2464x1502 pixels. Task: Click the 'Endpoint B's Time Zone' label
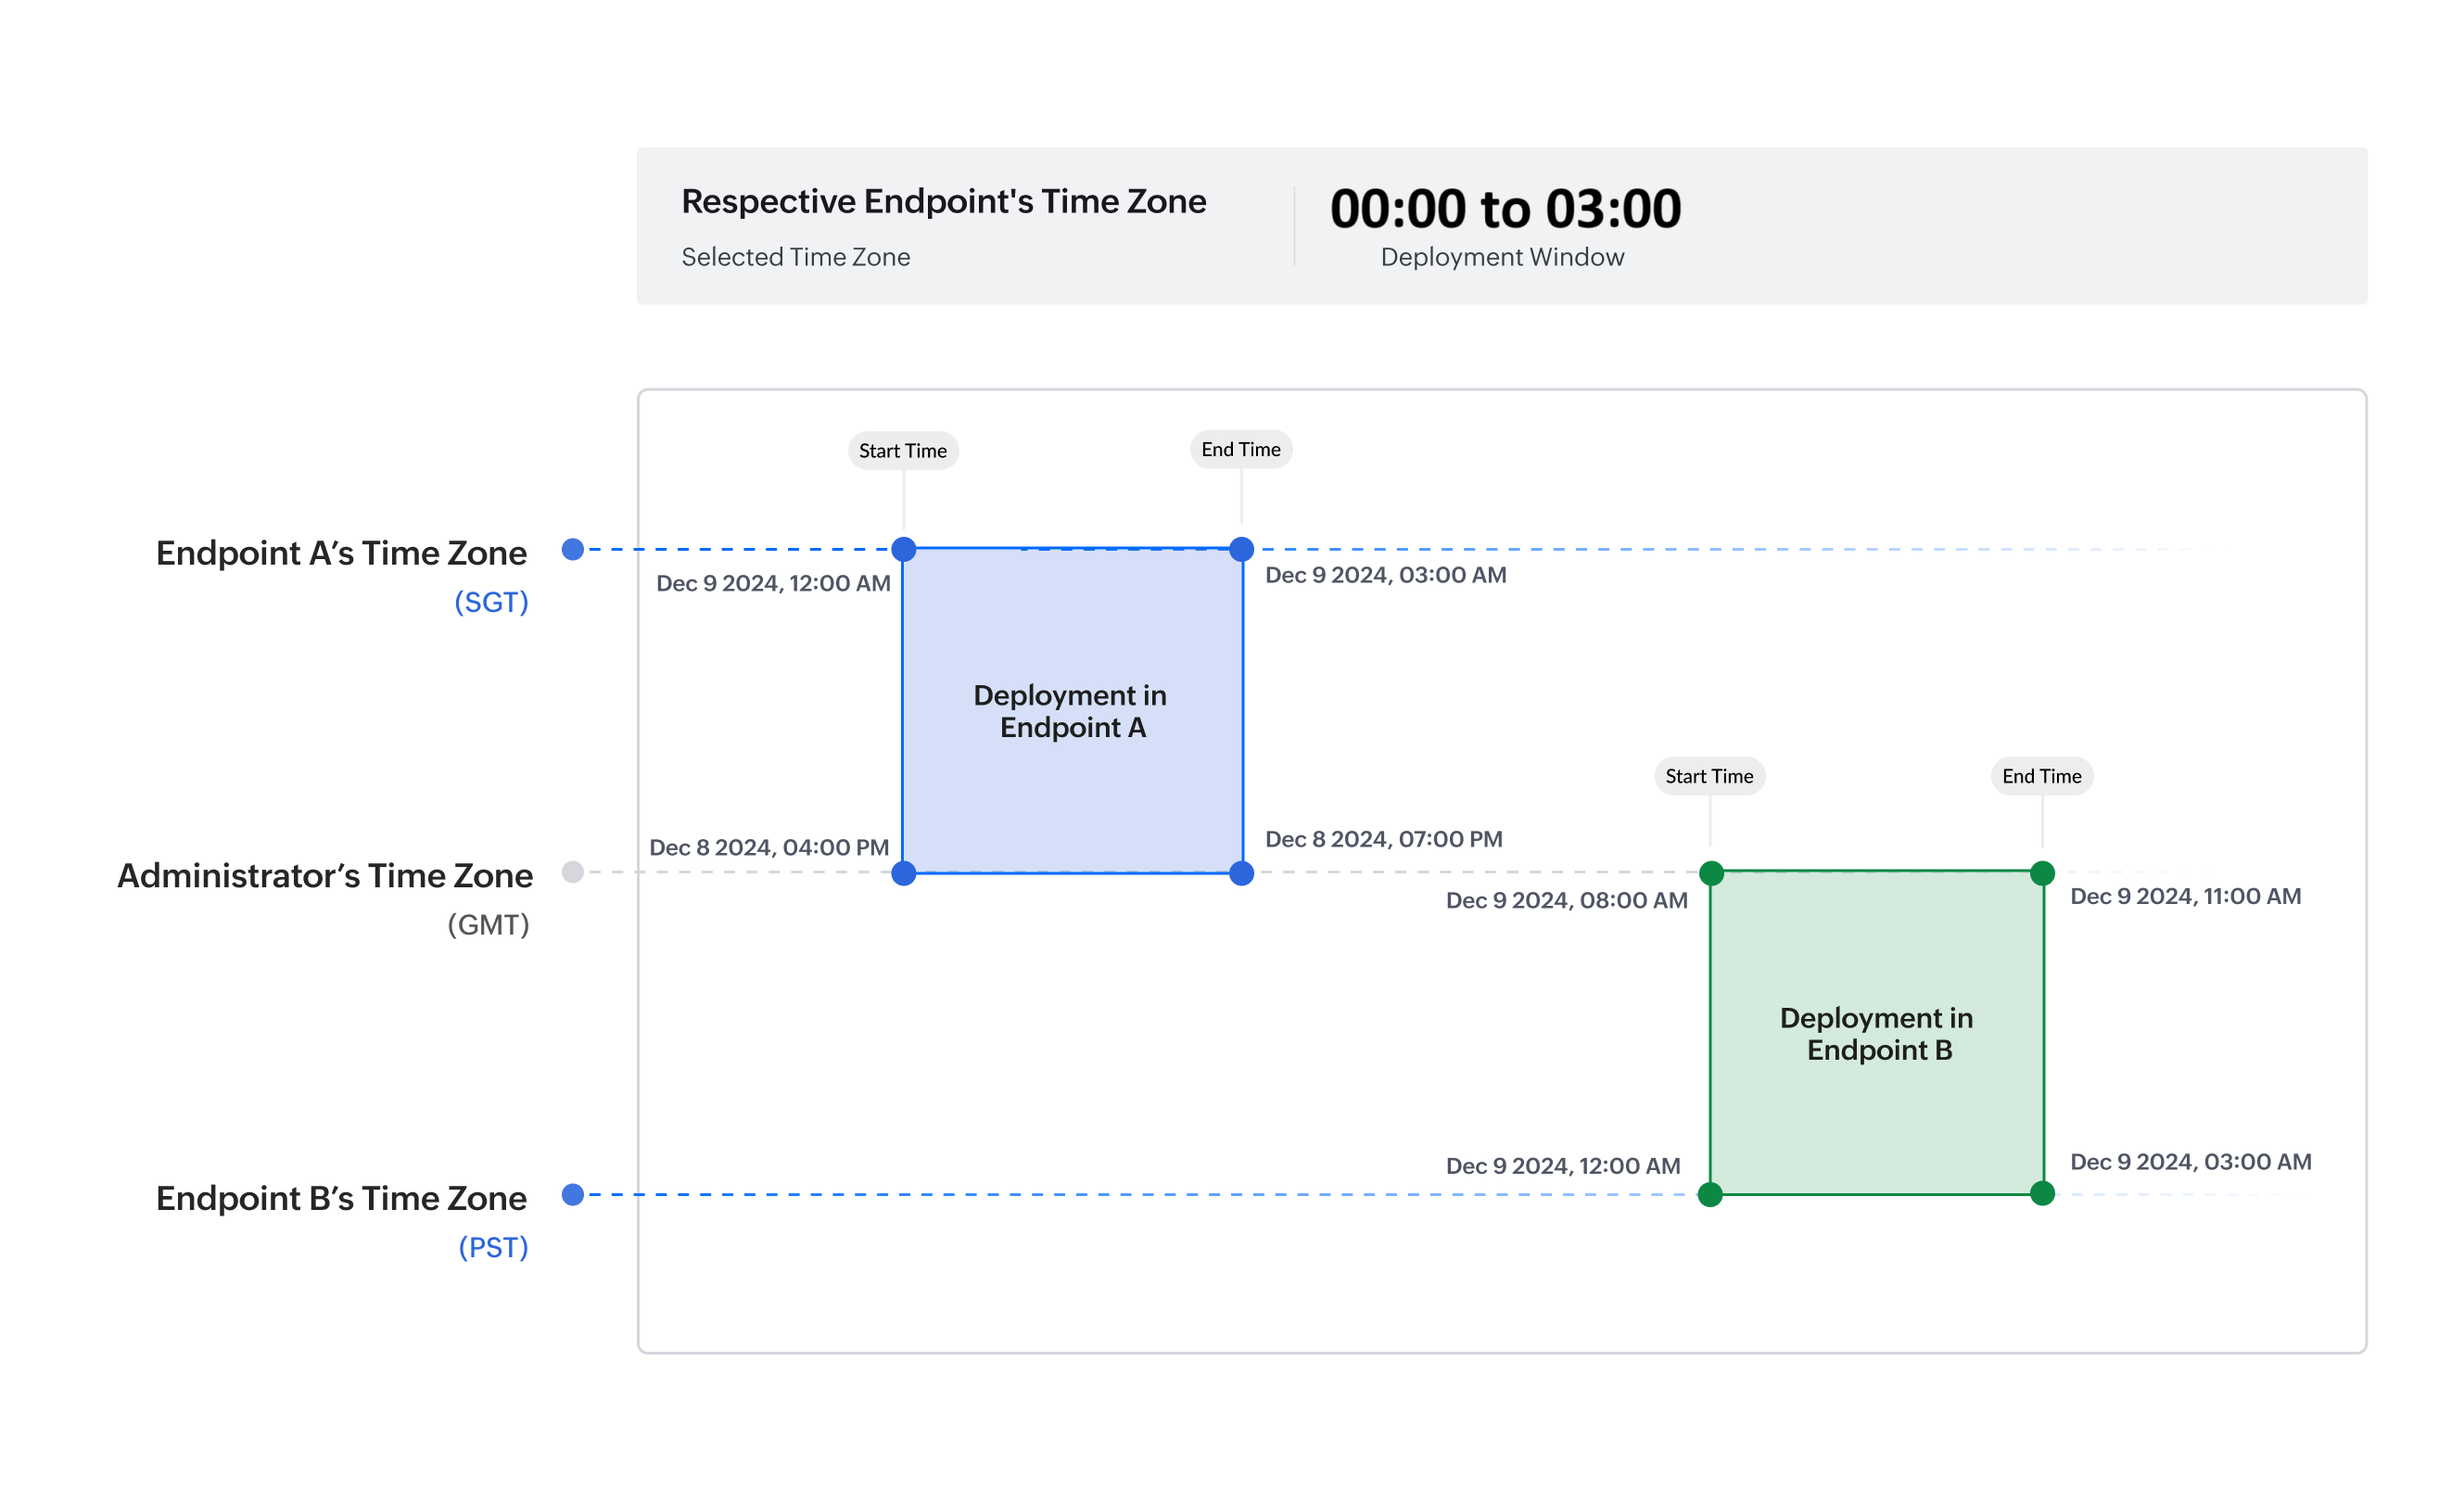(341, 1198)
